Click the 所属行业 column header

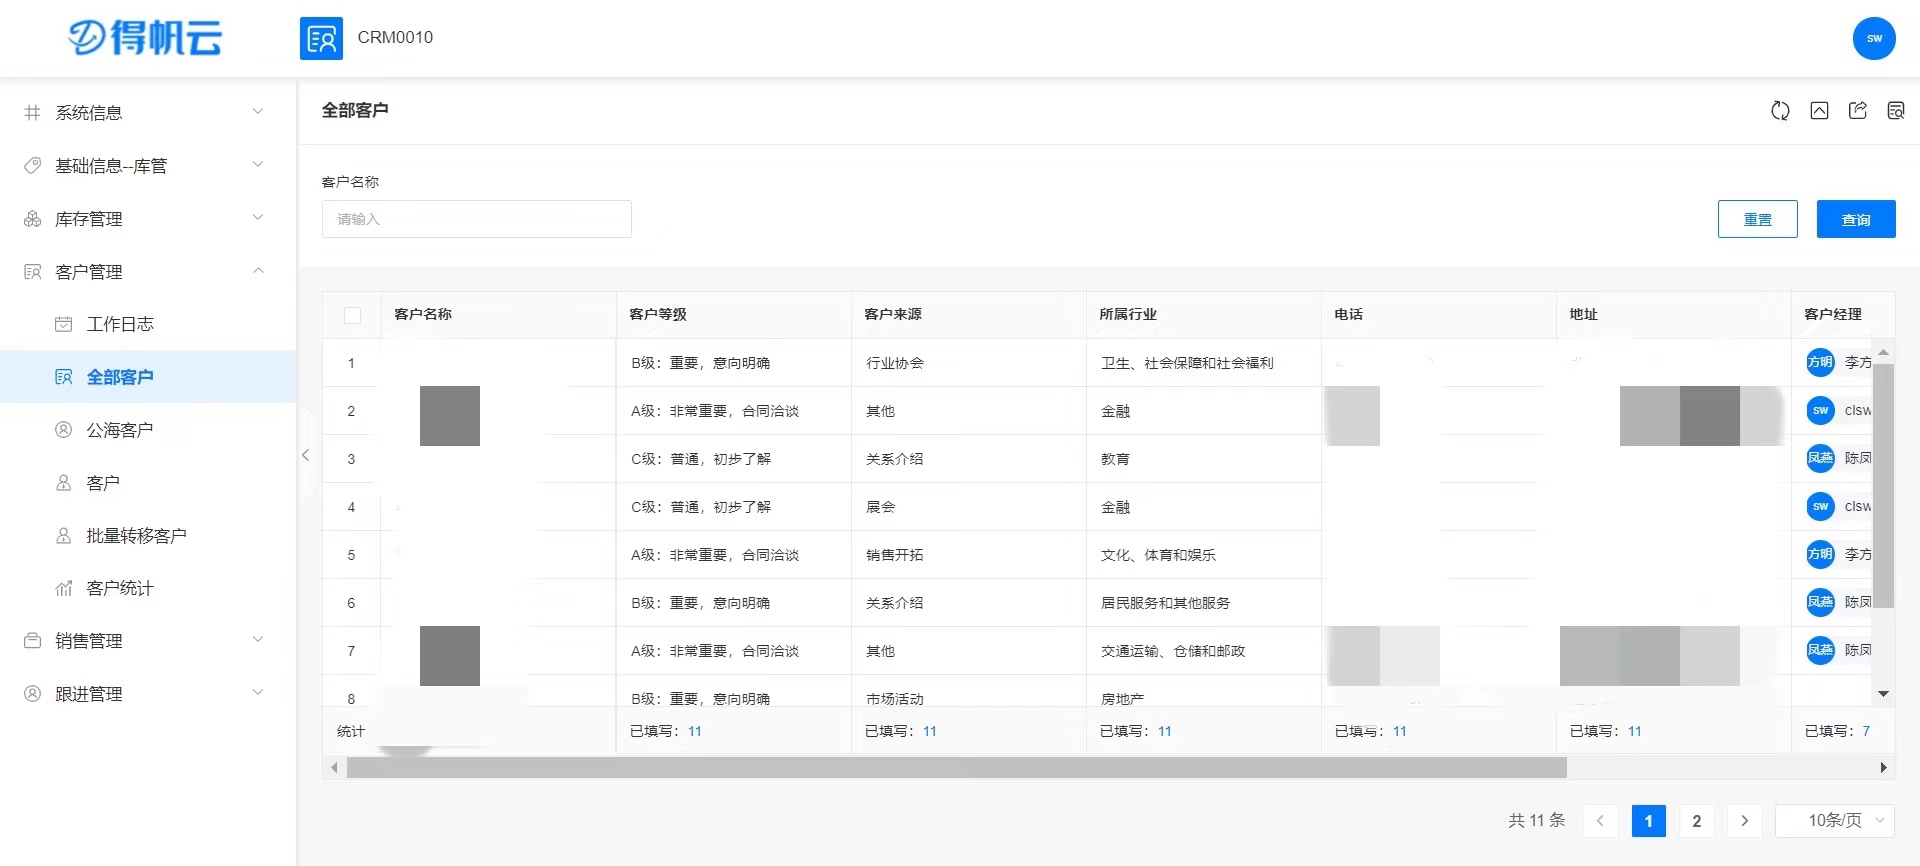[1203, 315]
